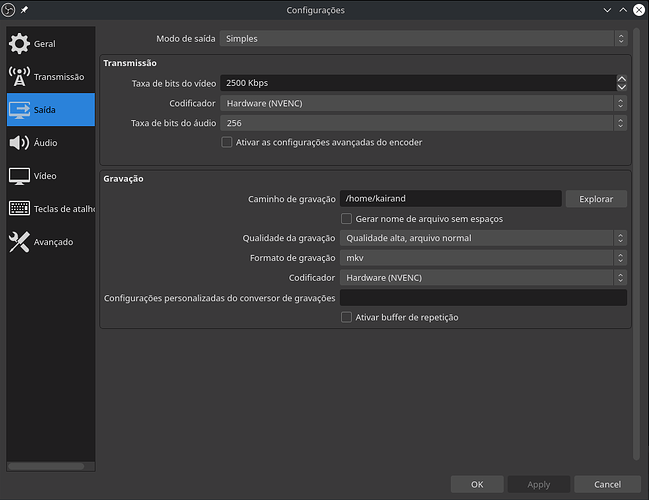Open the Formato de gravação dropdown
The height and width of the screenshot is (500, 649).
pyautogui.click(x=483, y=258)
